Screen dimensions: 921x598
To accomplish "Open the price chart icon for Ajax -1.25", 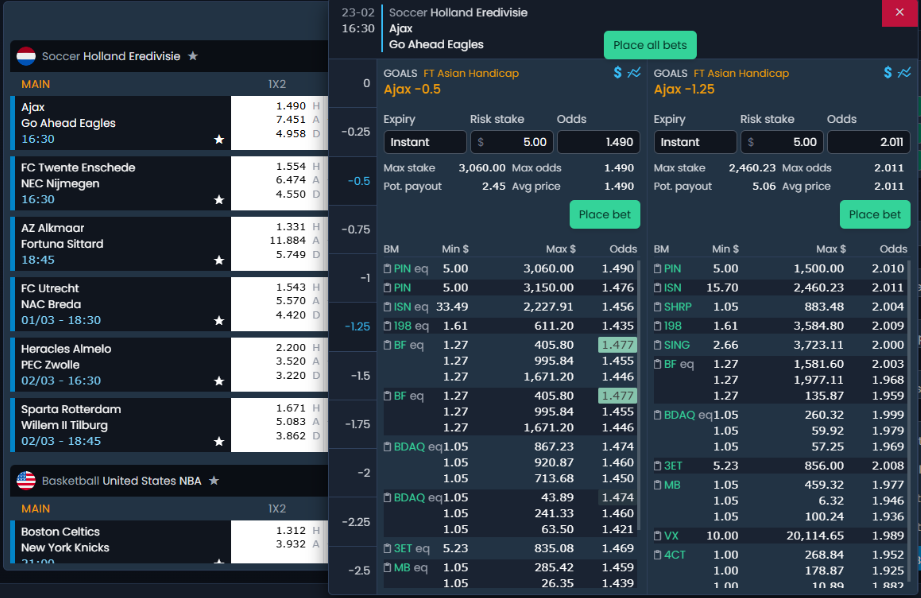I will (x=904, y=73).
